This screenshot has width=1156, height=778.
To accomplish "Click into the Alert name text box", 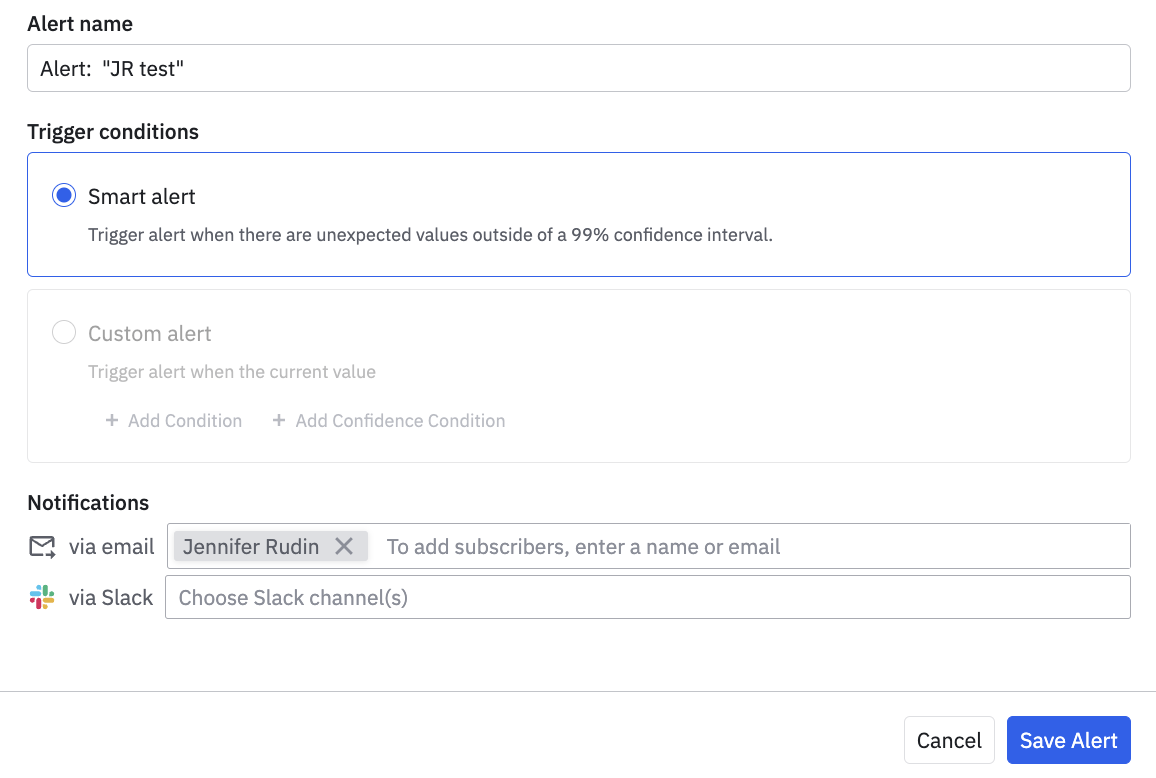I will pos(578,68).
